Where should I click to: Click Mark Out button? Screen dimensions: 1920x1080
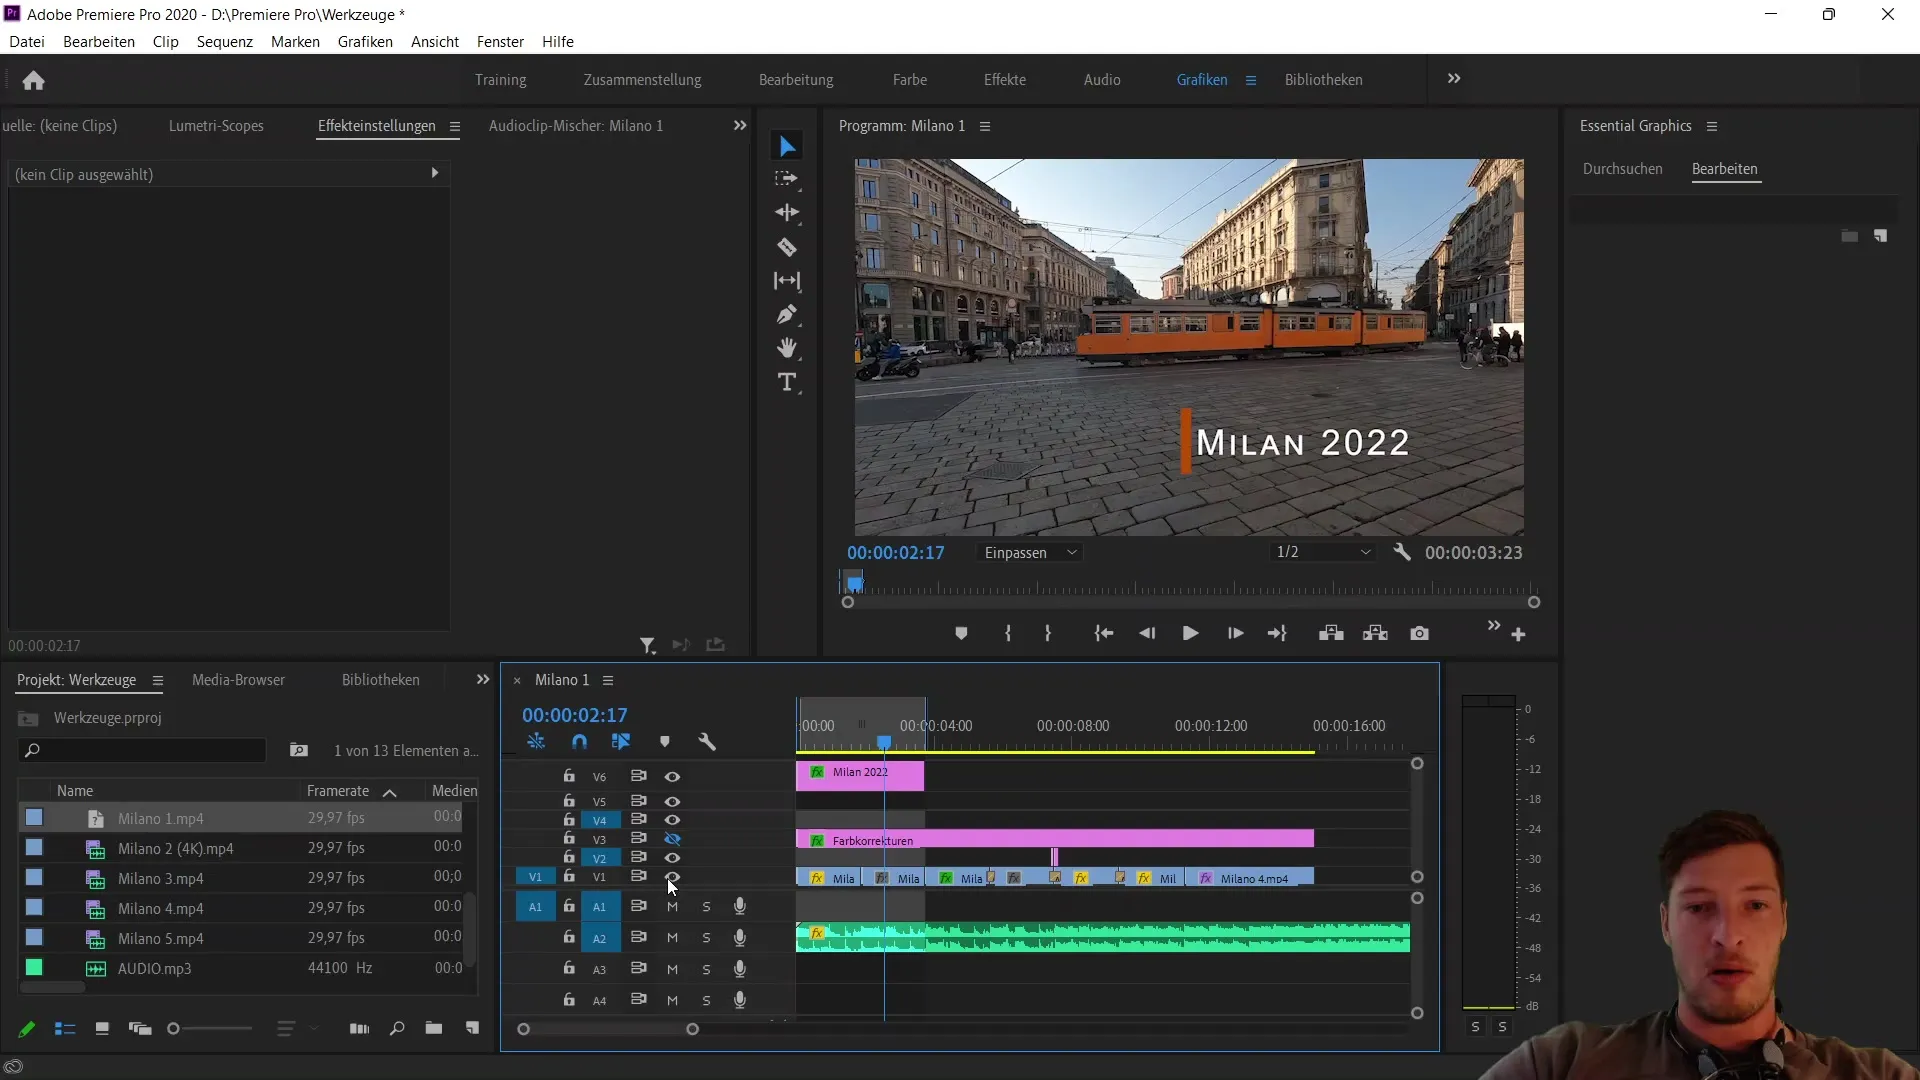(x=1048, y=634)
